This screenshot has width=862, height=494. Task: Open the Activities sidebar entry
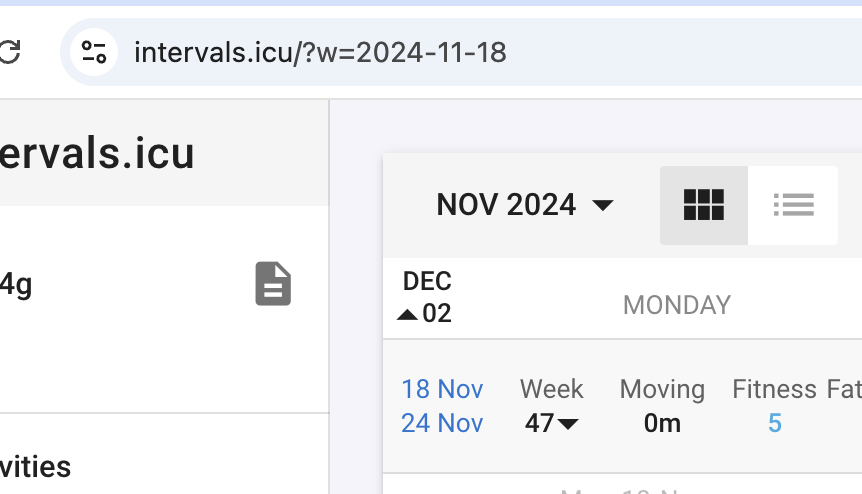coord(35,467)
